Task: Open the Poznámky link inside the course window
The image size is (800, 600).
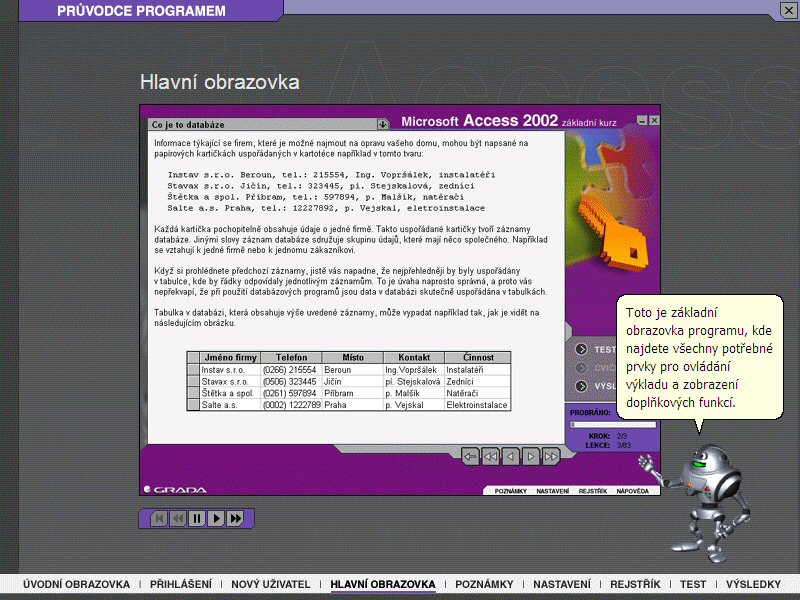Action: [510, 491]
